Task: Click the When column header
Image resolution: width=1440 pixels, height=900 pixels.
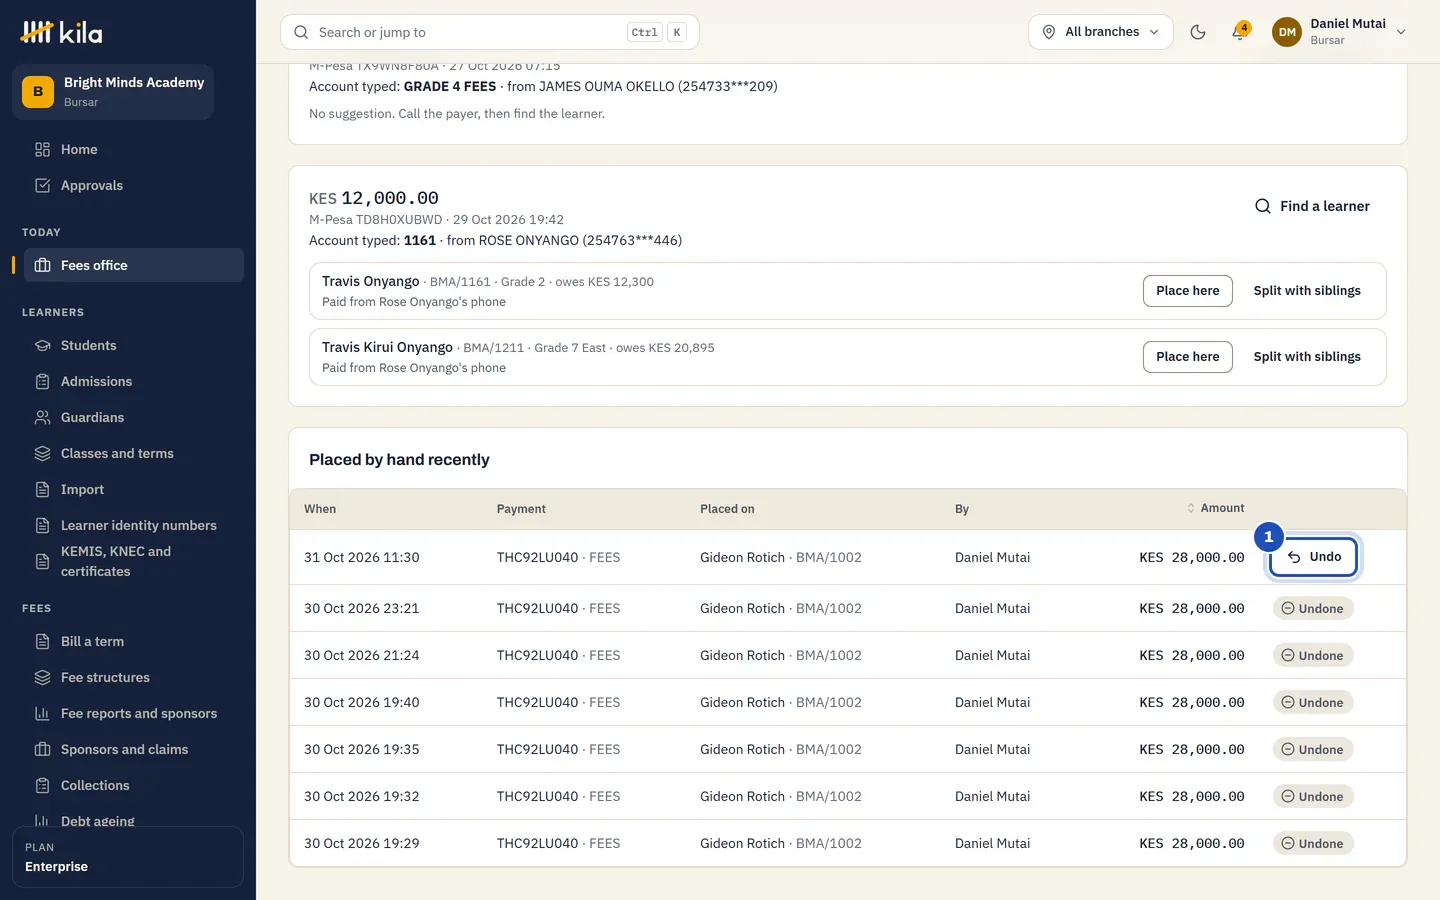Action: pyautogui.click(x=320, y=509)
